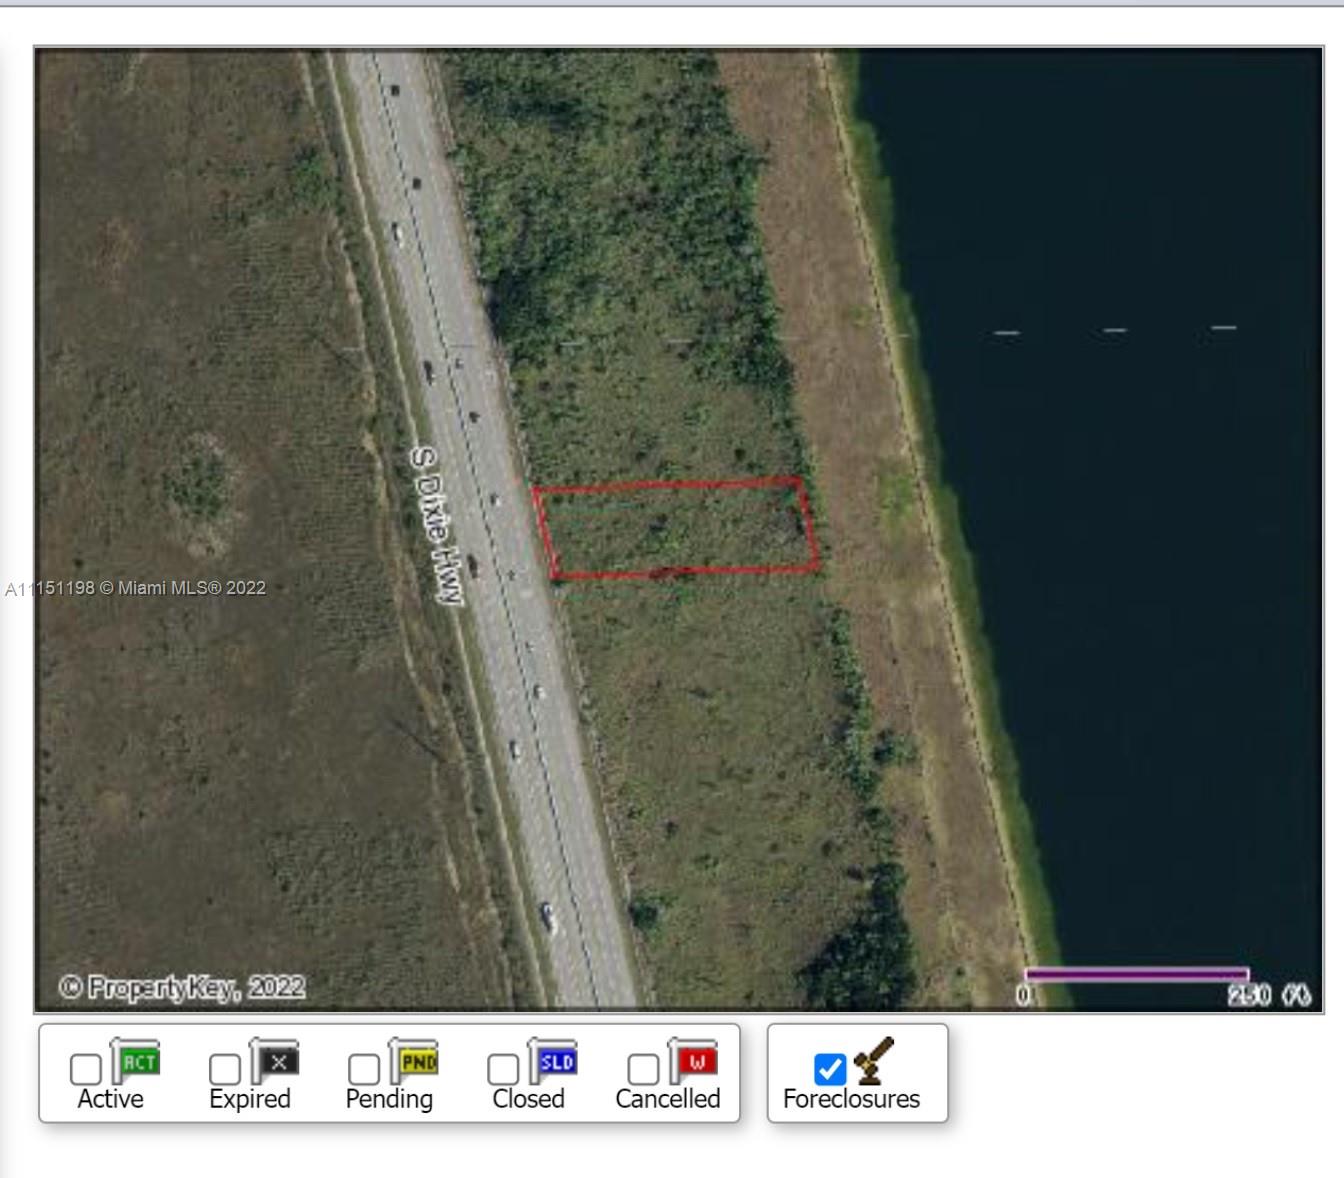Uncheck the Foreclosures checkbox
Image resolution: width=1344 pixels, height=1178 pixels.
[830, 1069]
